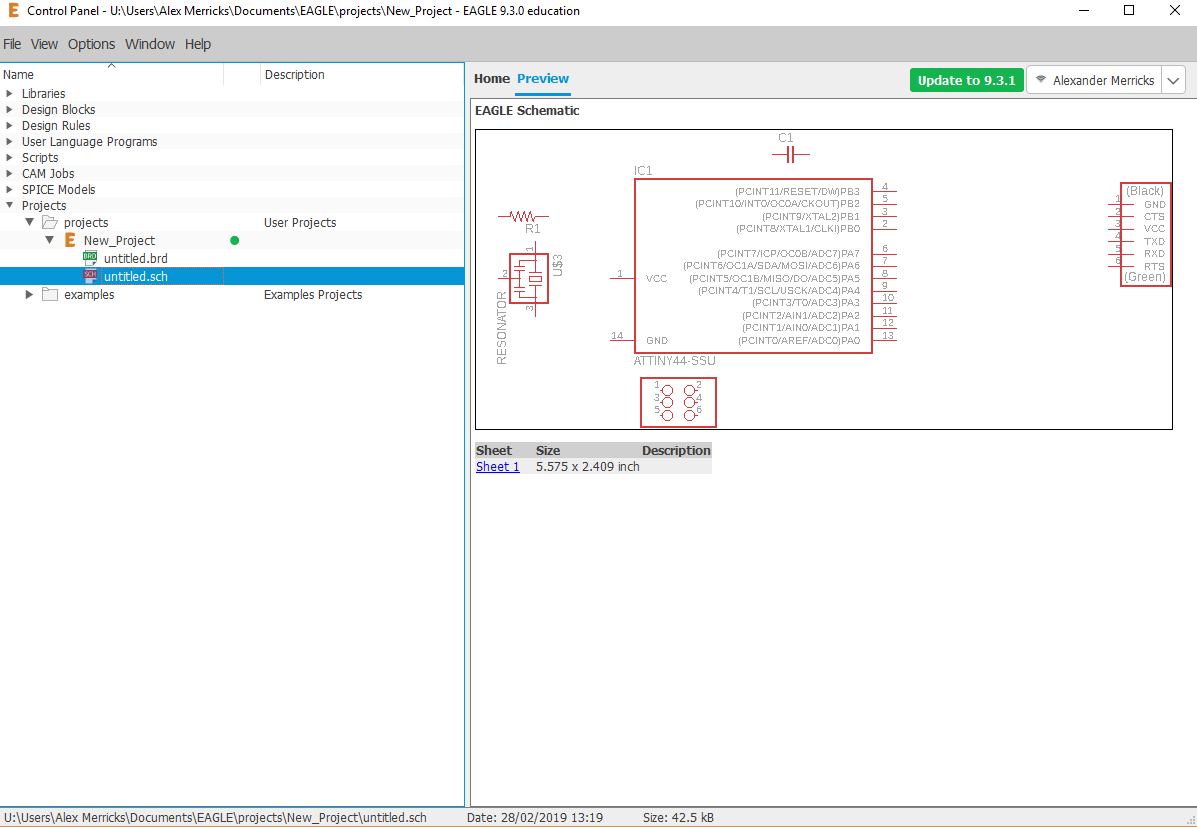Image resolution: width=1197 pixels, height=827 pixels.
Task: Open the File menu
Action: tap(12, 44)
